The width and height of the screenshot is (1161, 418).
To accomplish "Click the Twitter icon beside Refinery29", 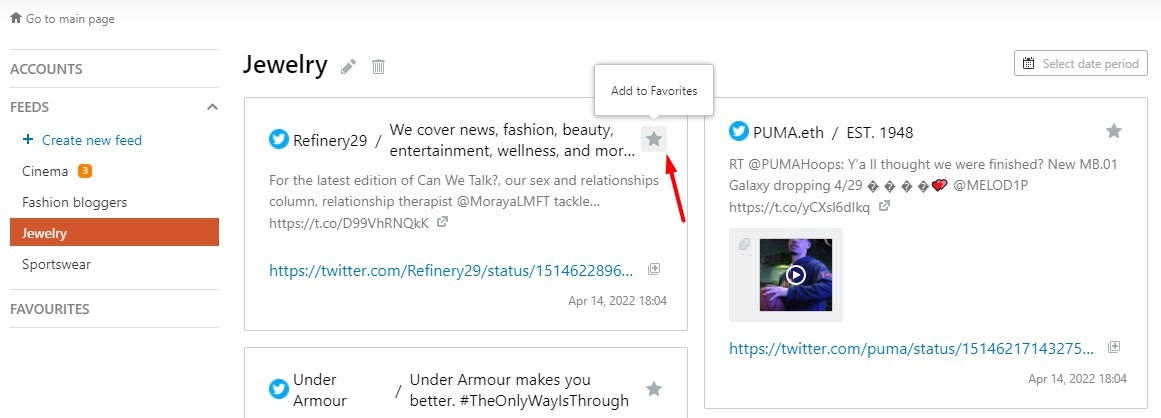I will (279, 139).
